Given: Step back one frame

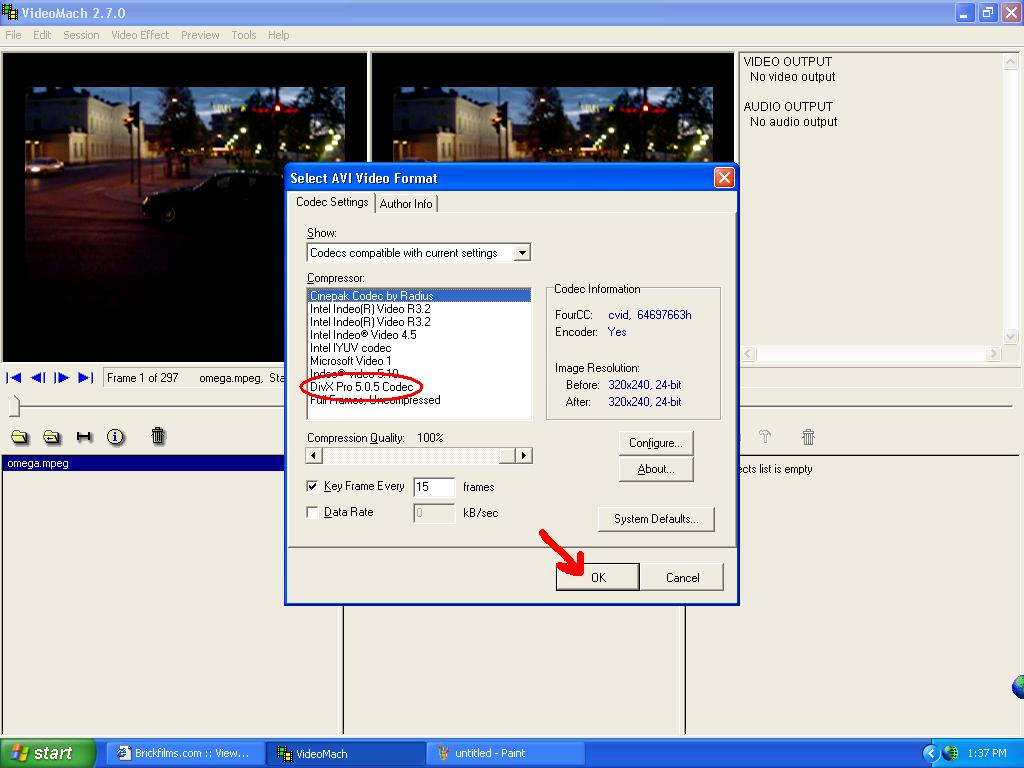Looking at the screenshot, I should coord(38,377).
